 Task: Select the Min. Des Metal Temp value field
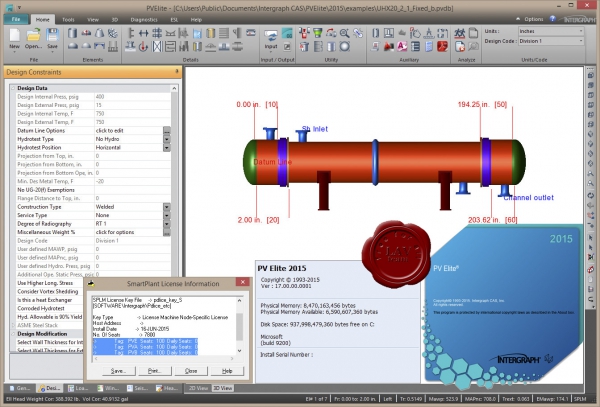pos(132,181)
